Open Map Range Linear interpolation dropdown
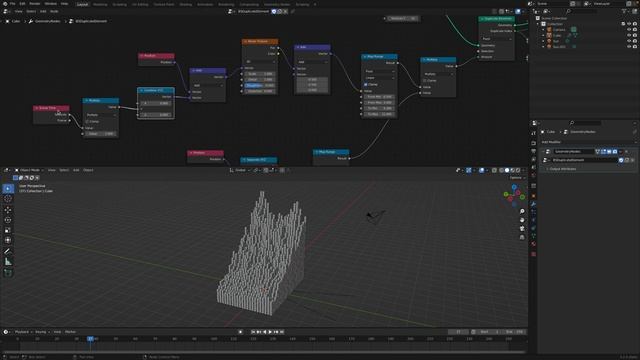Viewport: 640px width, 360px height. click(x=379, y=78)
